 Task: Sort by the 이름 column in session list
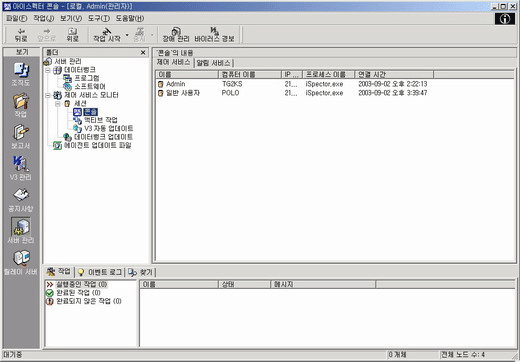187,74
